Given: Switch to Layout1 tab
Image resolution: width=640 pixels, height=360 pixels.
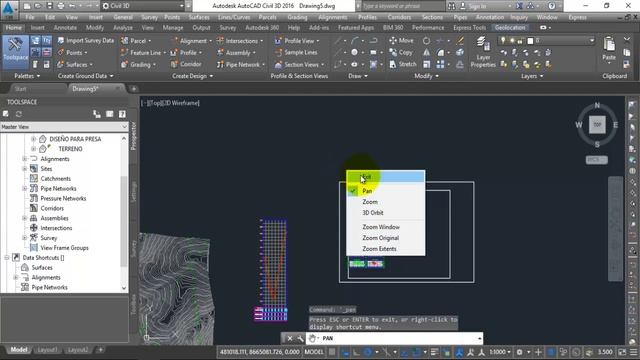Looking at the screenshot, I should click(47, 350).
